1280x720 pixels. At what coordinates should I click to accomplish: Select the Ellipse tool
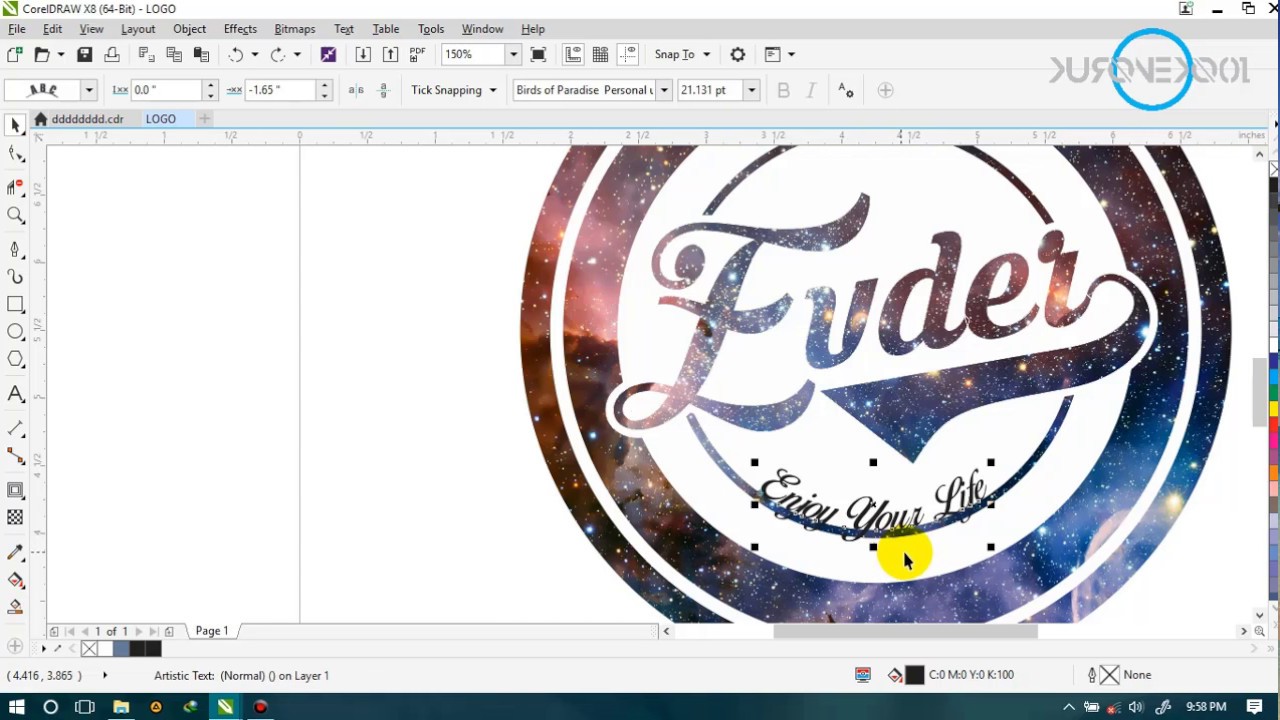15,332
